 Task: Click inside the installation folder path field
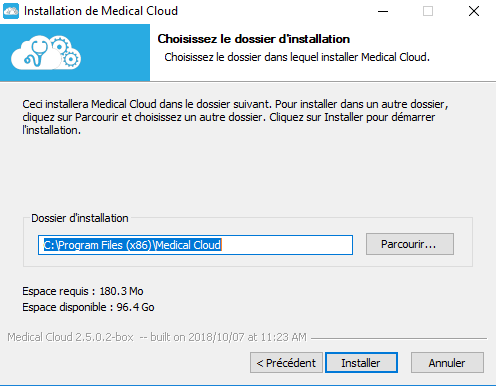click(x=195, y=245)
